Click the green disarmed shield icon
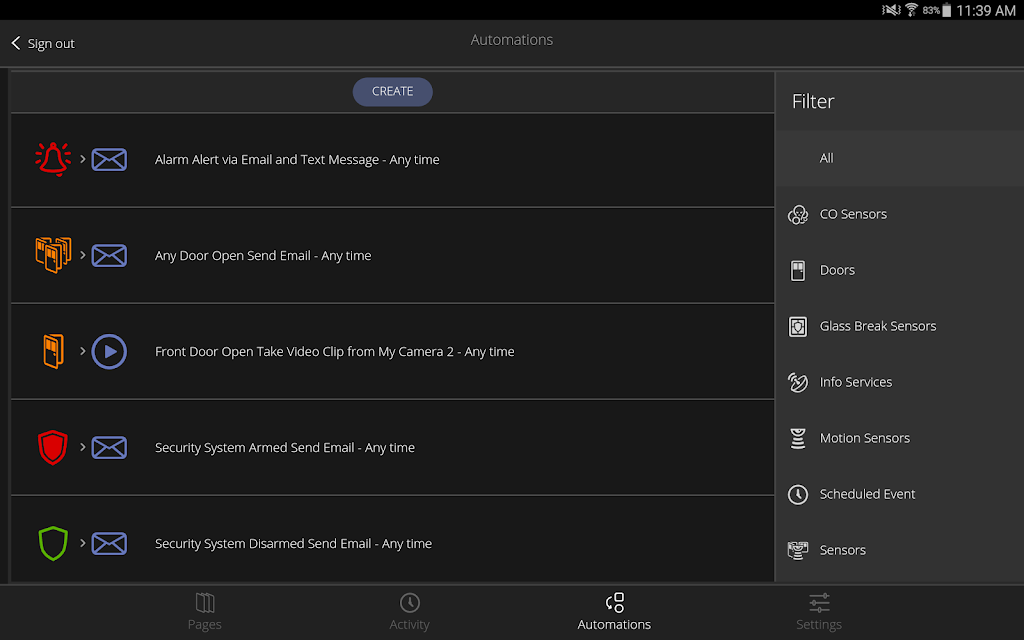The height and width of the screenshot is (640, 1024). pos(53,543)
